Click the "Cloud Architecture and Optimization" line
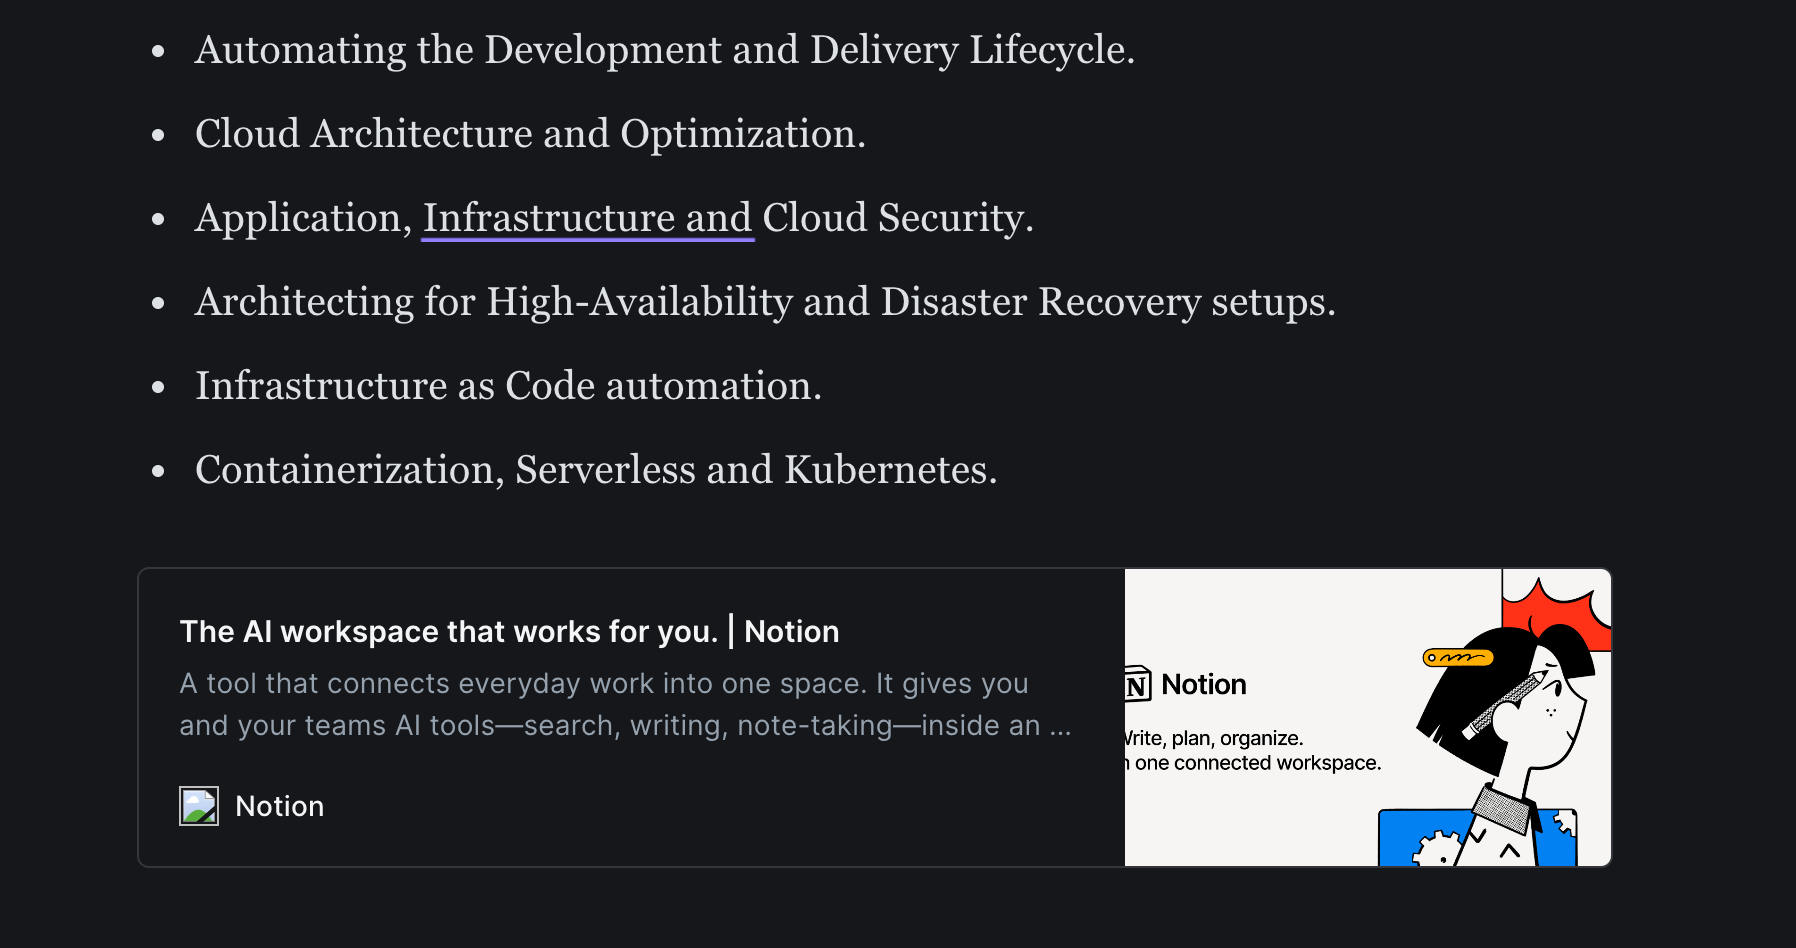Image resolution: width=1796 pixels, height=948 pixels. click(530, 134)
